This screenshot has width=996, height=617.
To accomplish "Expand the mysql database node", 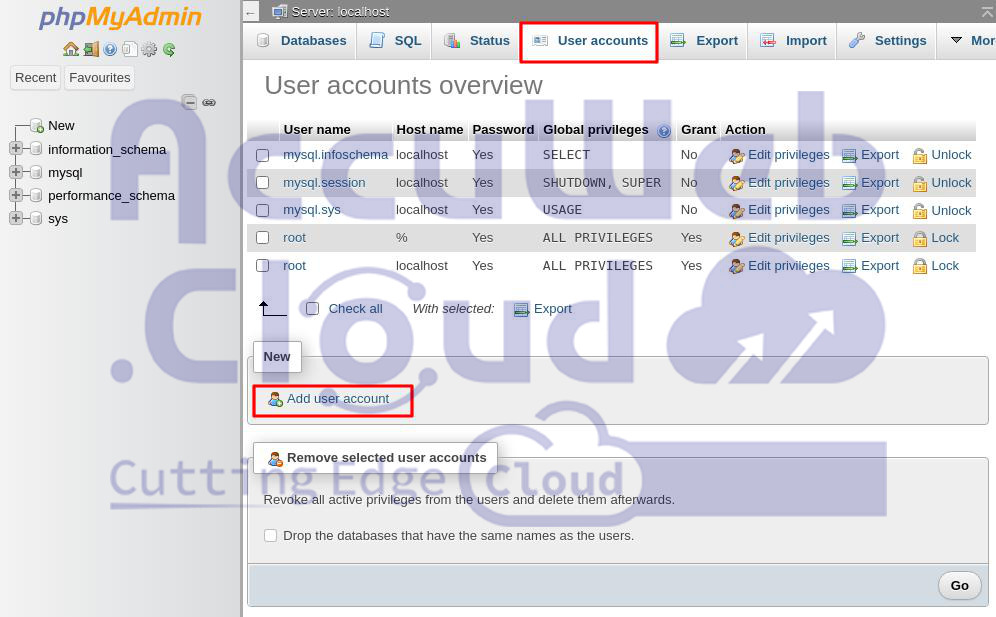I will click(x=16, y=172).
